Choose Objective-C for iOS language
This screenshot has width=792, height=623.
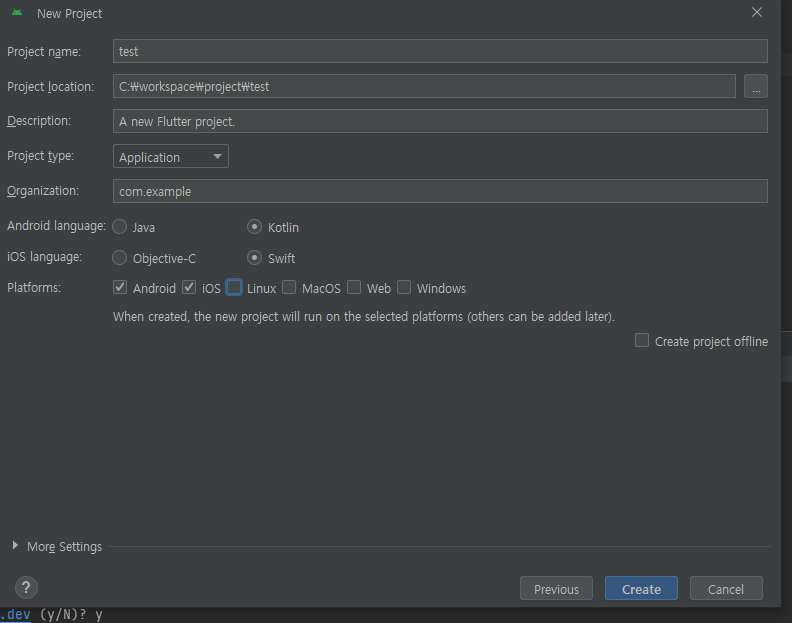coord(119,258)
